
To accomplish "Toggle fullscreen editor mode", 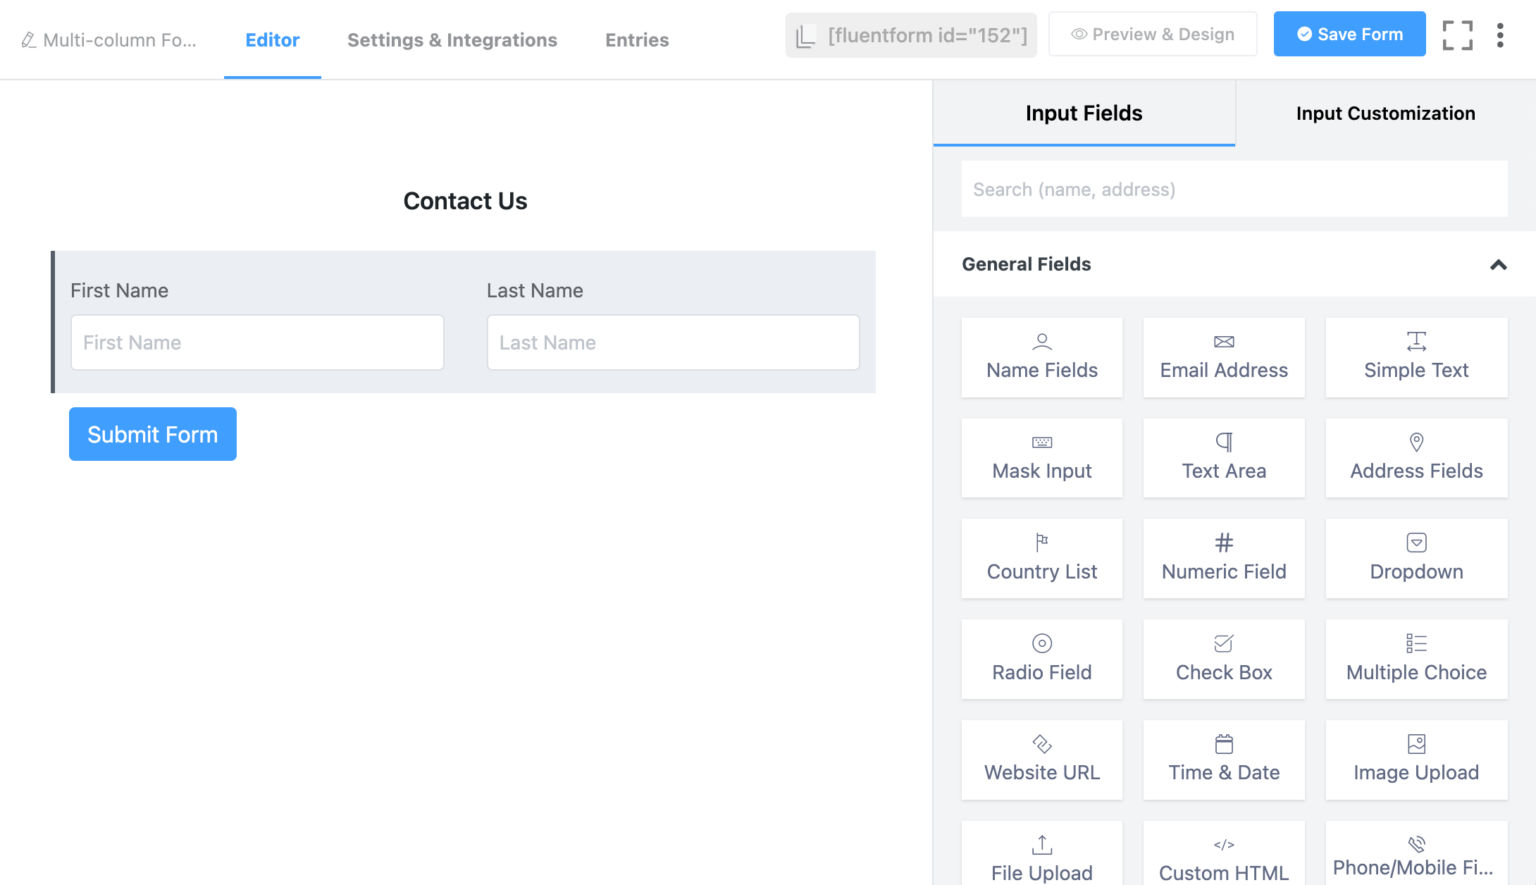I will 1457,34.
